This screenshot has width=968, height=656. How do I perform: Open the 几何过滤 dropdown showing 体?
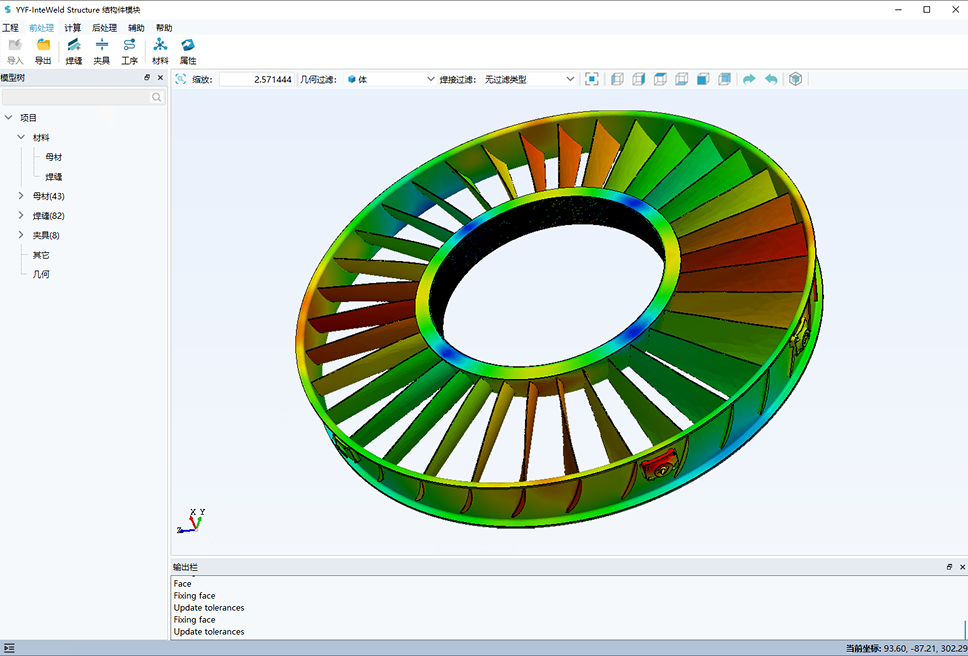click(x=390, y=79)
